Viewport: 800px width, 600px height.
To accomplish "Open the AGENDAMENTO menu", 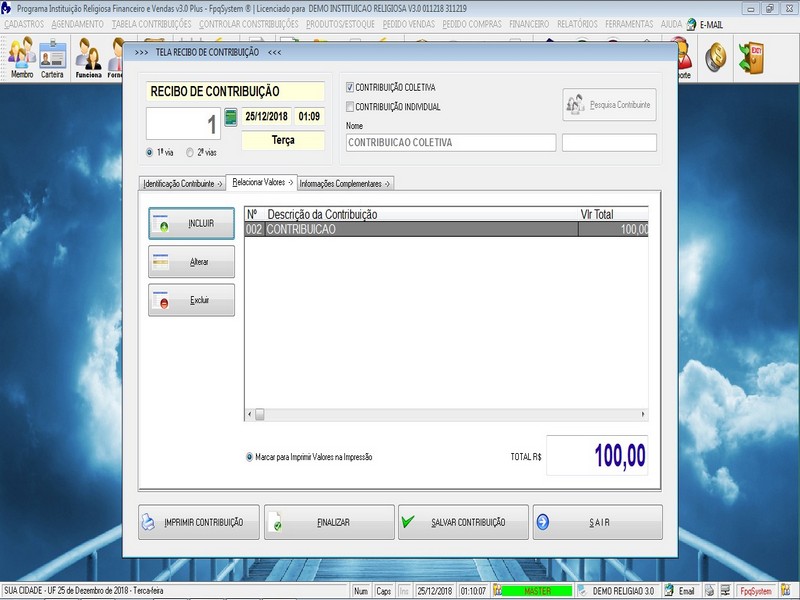I will pos(78,24).
